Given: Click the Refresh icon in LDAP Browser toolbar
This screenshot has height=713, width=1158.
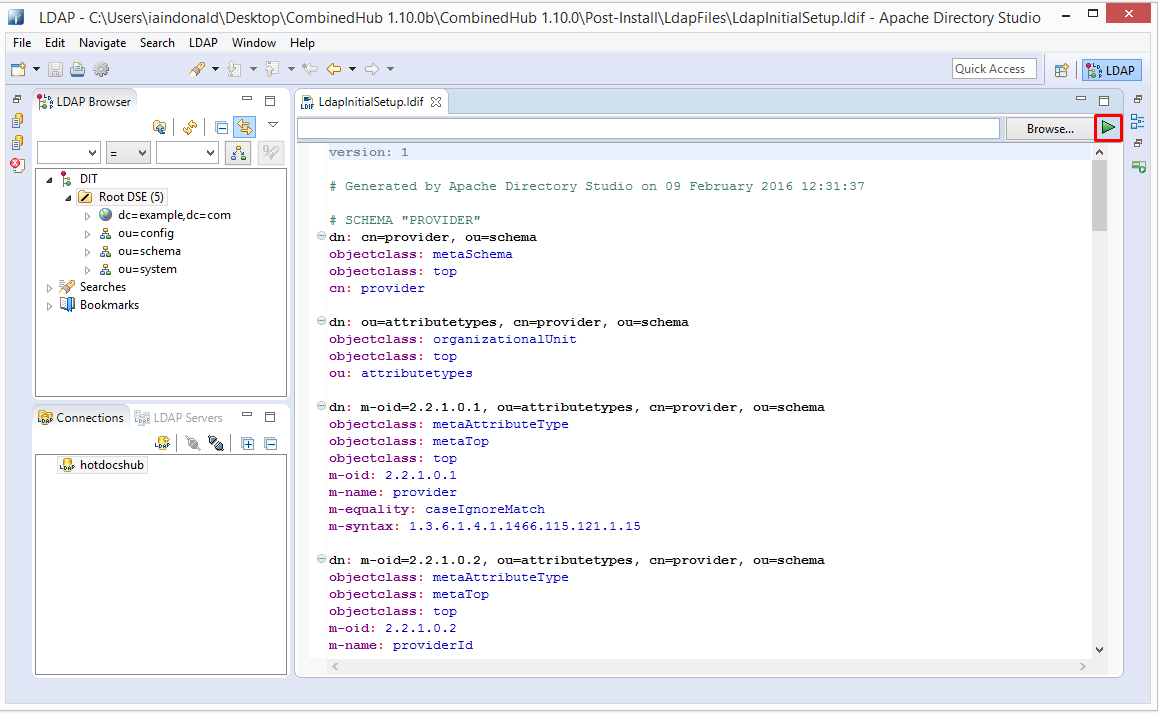Looking at the screenshot, I should point(189,127).
